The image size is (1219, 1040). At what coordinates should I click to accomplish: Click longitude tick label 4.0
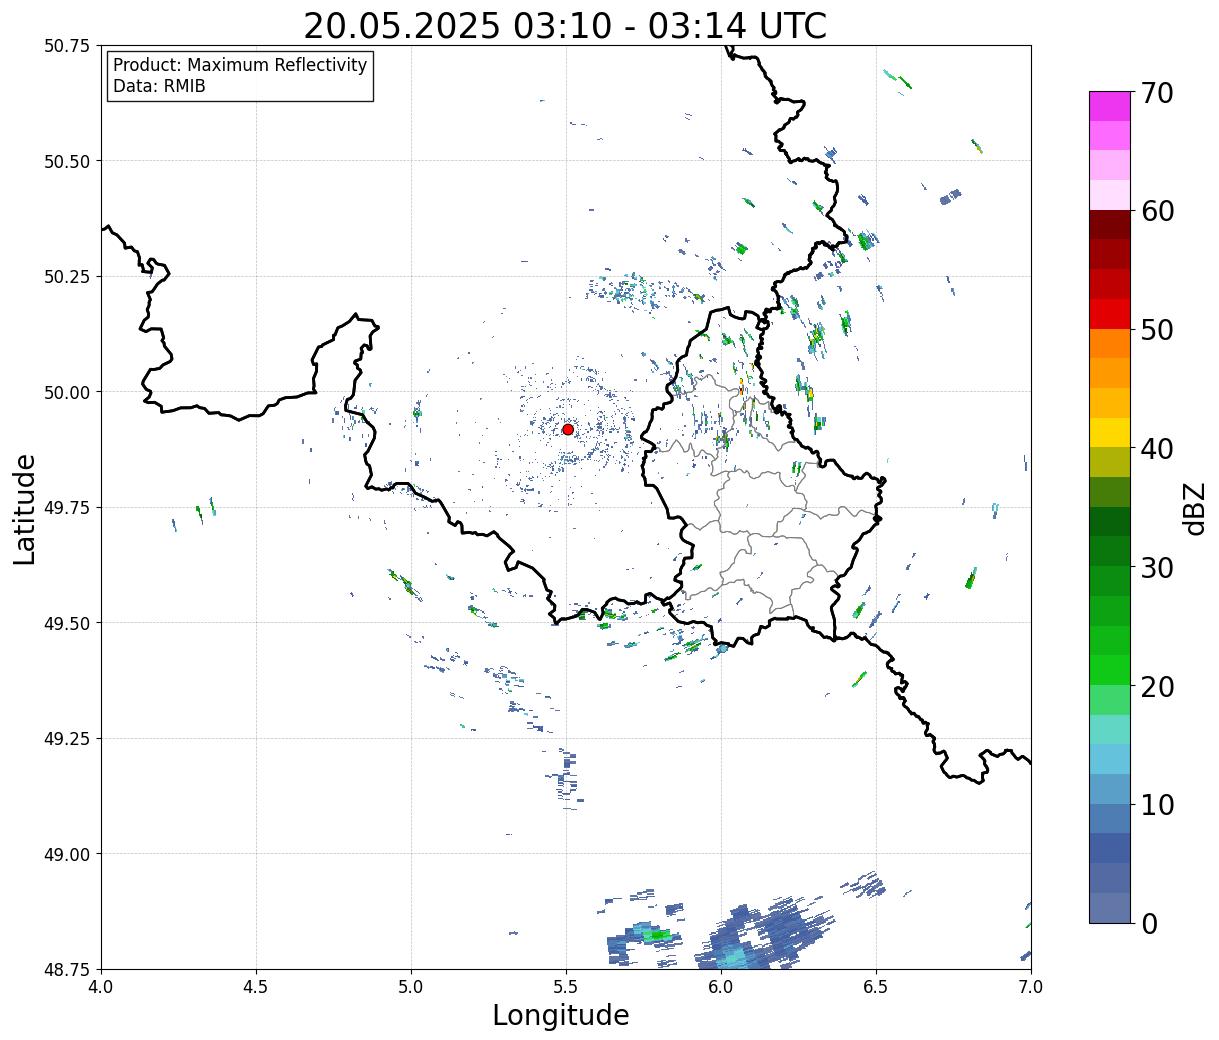pyautogui.click(x=101, y=987)
